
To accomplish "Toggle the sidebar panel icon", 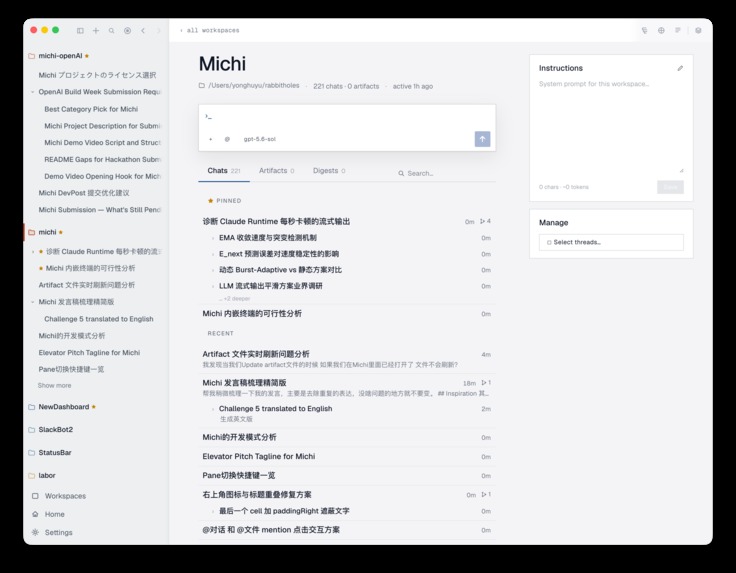I will (x=80, y=31).
